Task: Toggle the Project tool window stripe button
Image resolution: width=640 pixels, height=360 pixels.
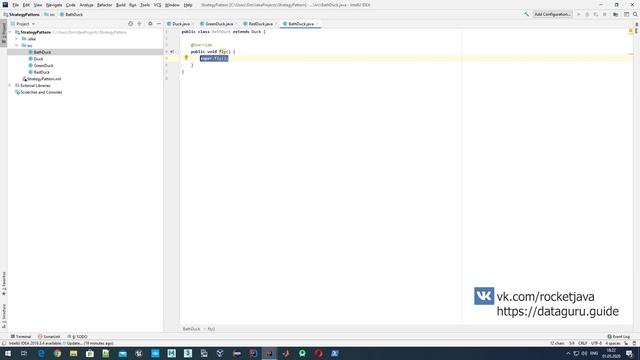Action: [x=4, y=33]
